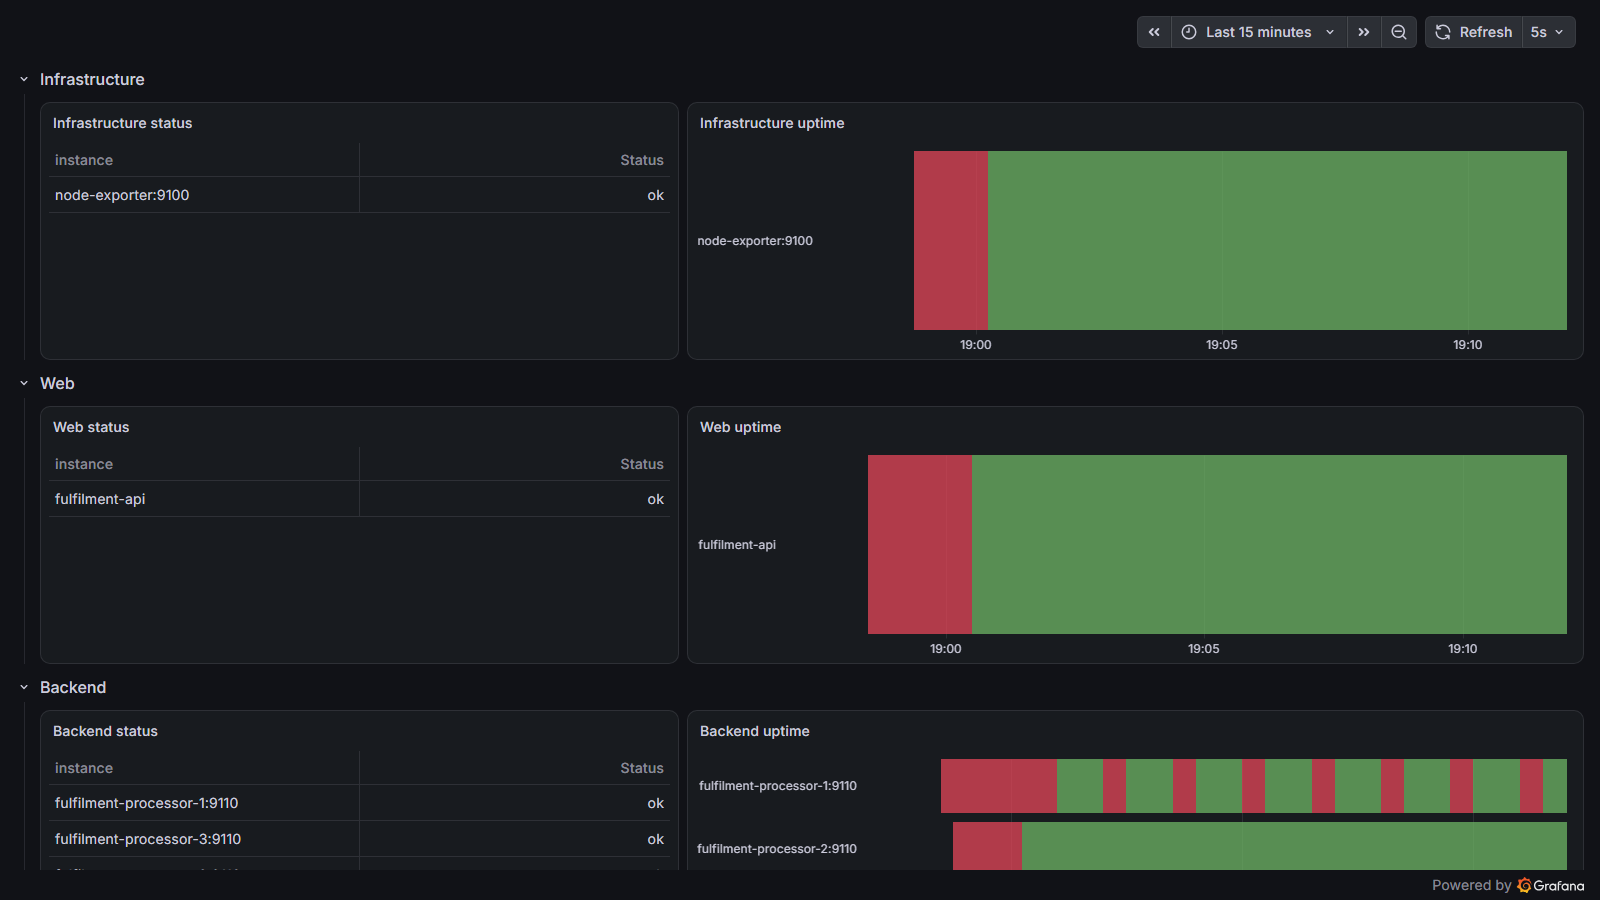Click the ok status for fulfilment-processor-3:9110
Viewport: 1600px width, 900px height.
(x=515, y=839)
